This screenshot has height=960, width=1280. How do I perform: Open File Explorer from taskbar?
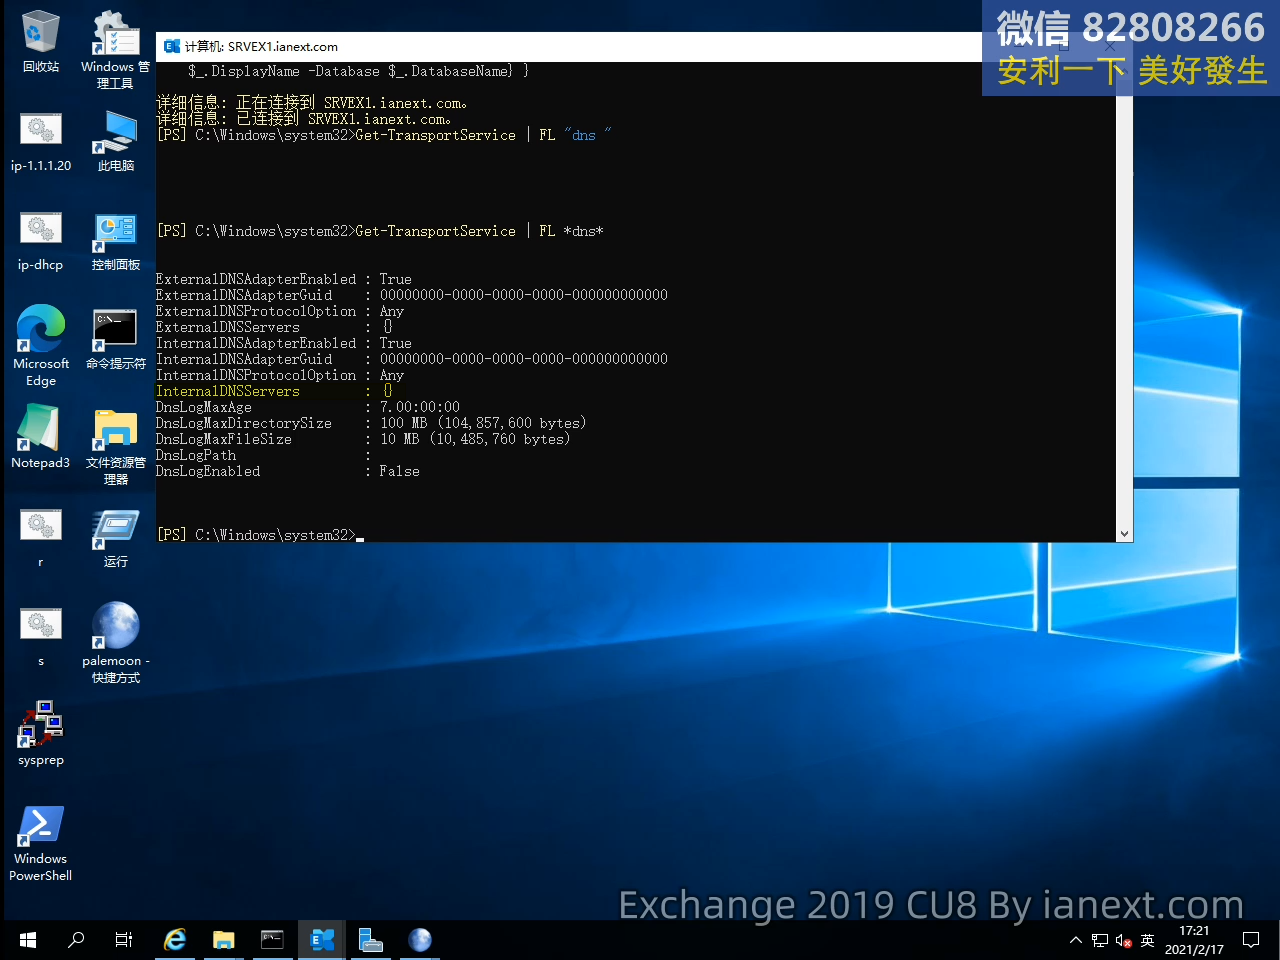coord(223,940)
